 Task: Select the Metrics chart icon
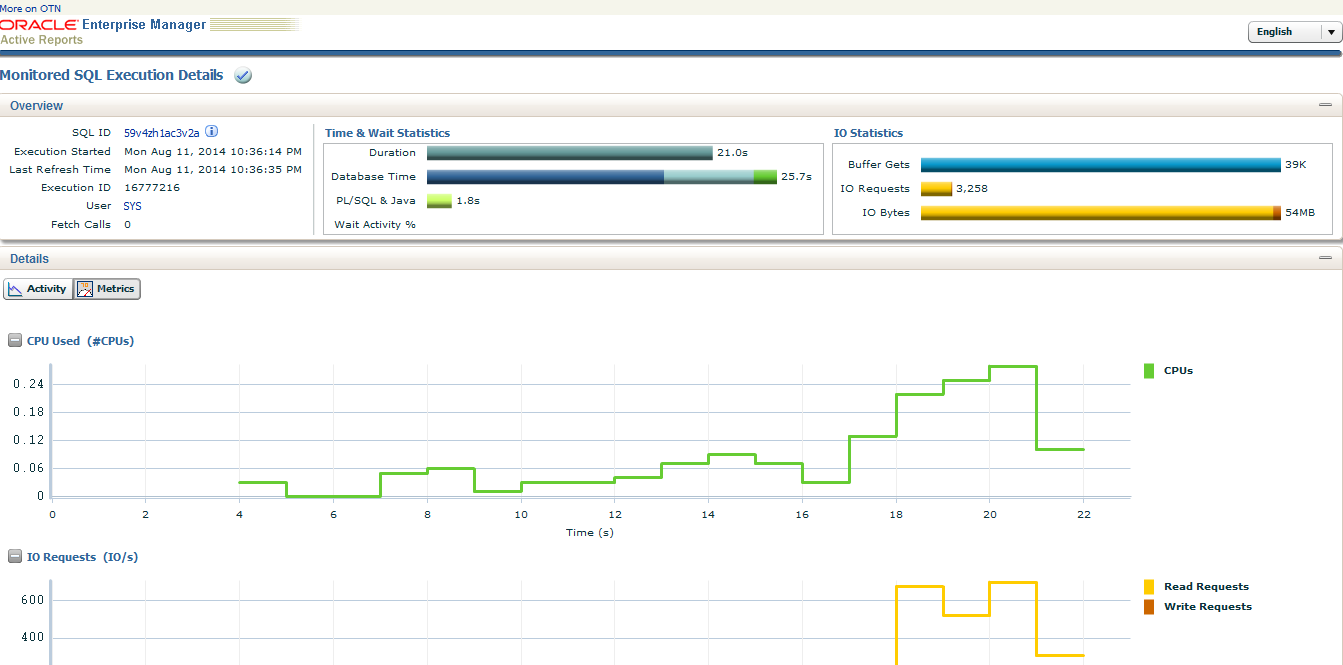click(x=85, y=288)
